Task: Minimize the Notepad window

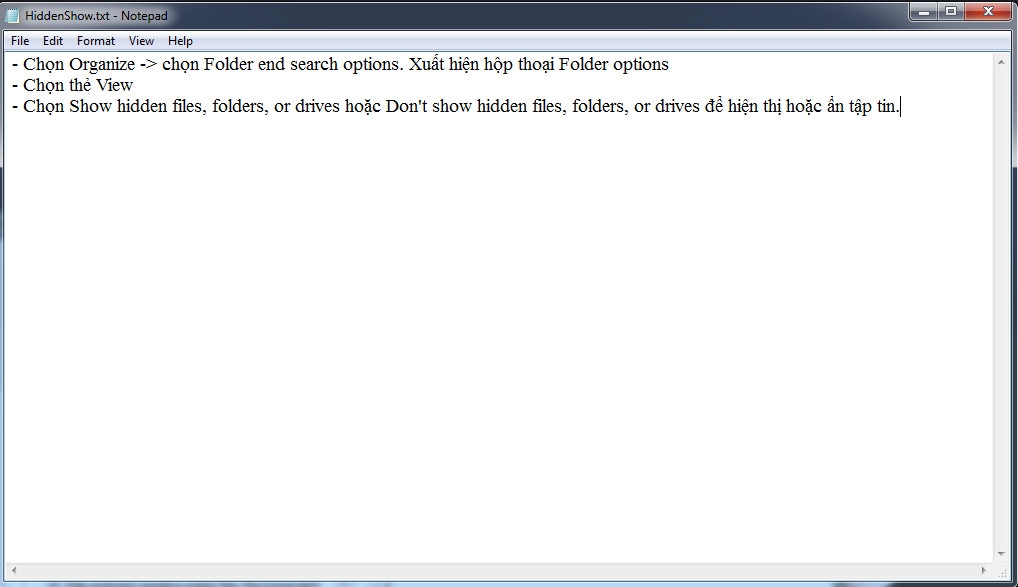Action: click(x=923, y=12)
